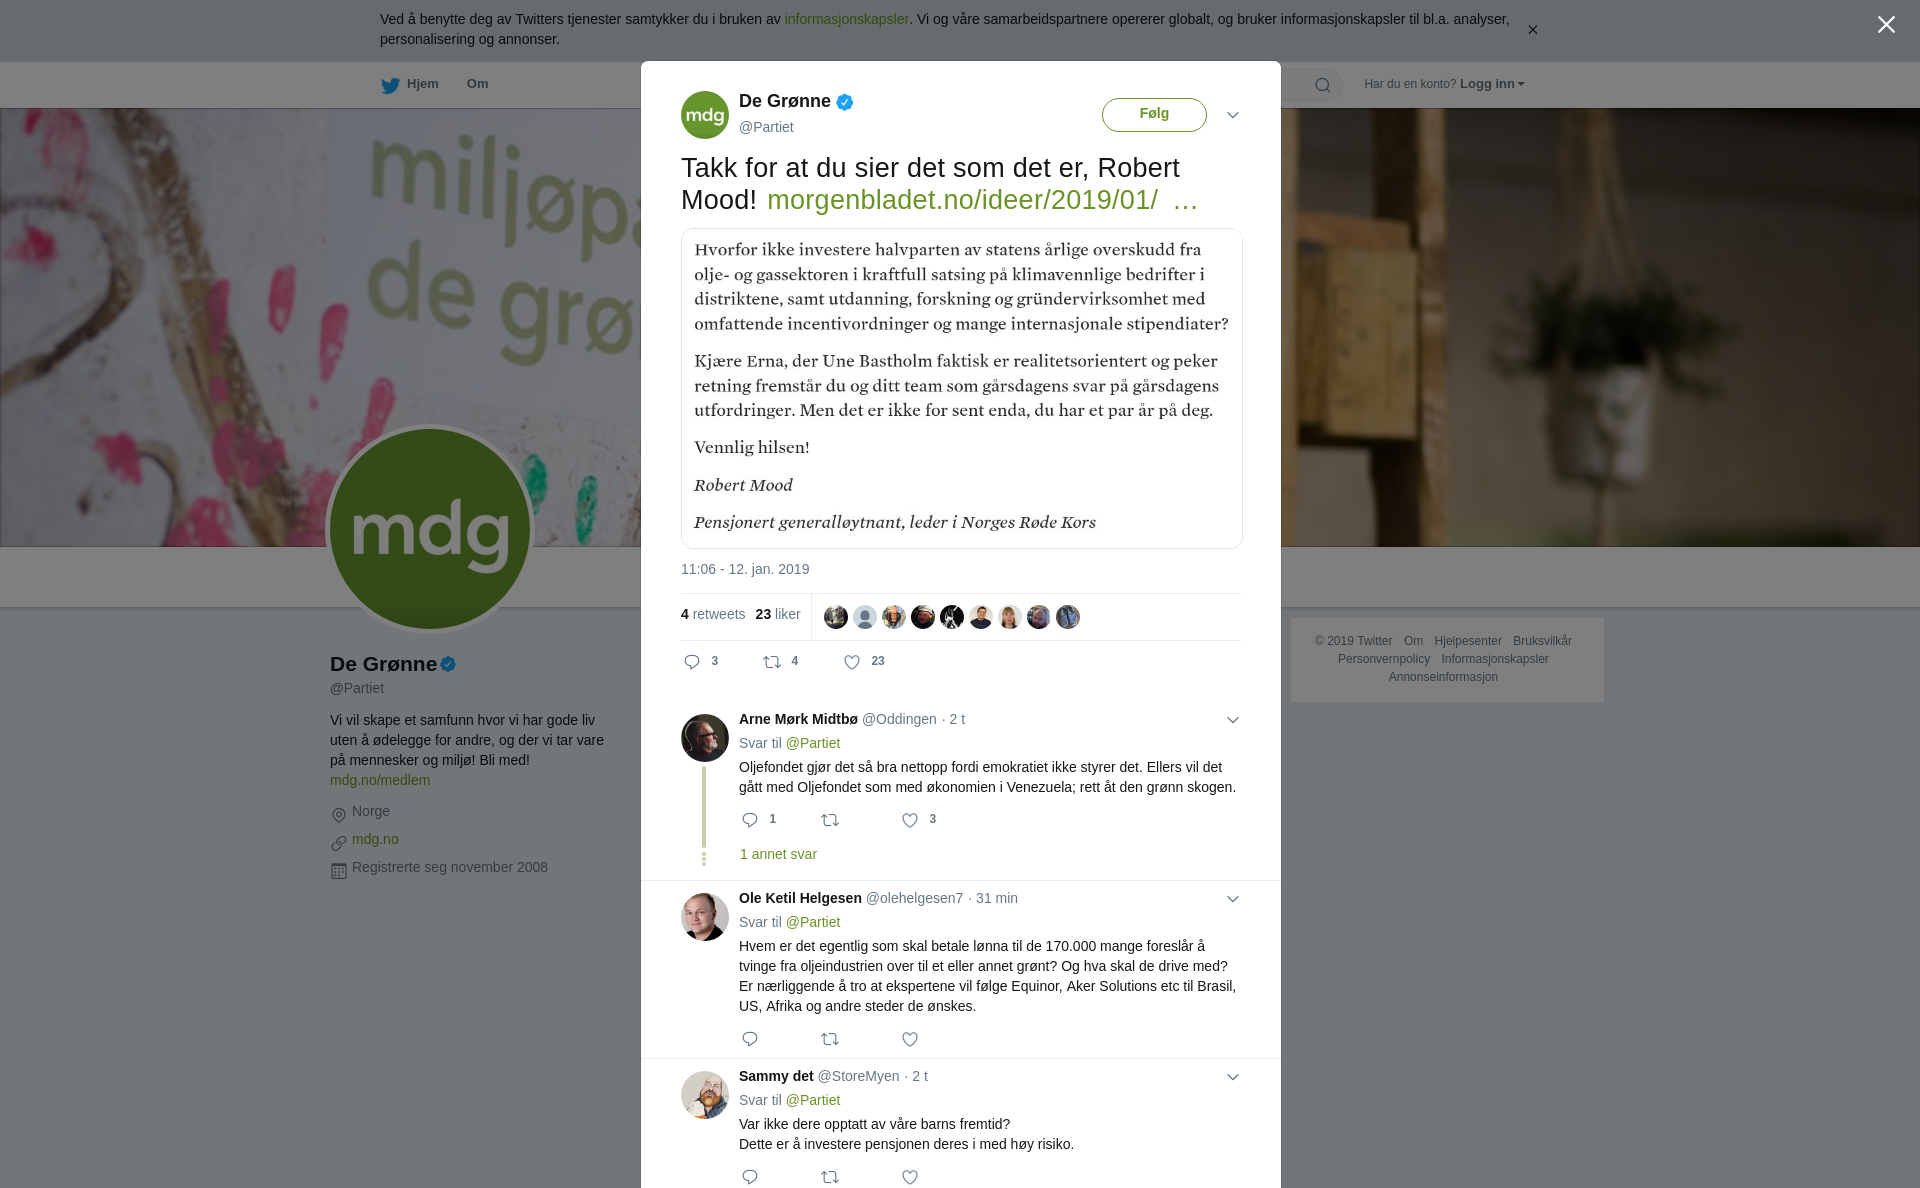Close the tweet overlay with the X
Image resolution: width=1920 pixels, height=1188 pixels.
(x=1886, y=25)
